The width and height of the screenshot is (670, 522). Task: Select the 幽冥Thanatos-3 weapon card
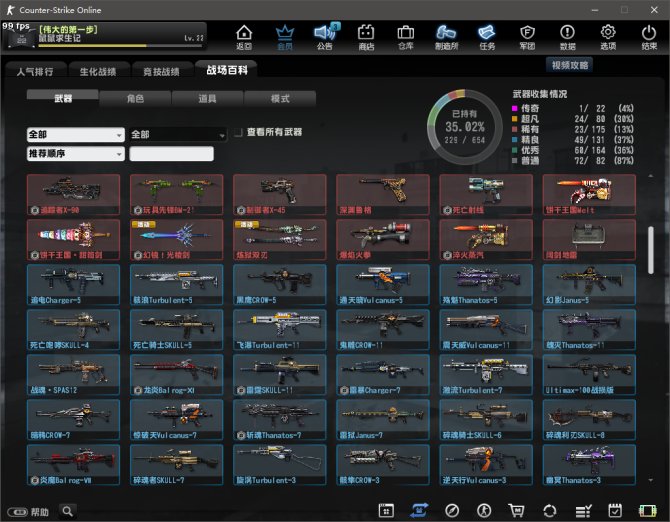[x=589, y=465]
